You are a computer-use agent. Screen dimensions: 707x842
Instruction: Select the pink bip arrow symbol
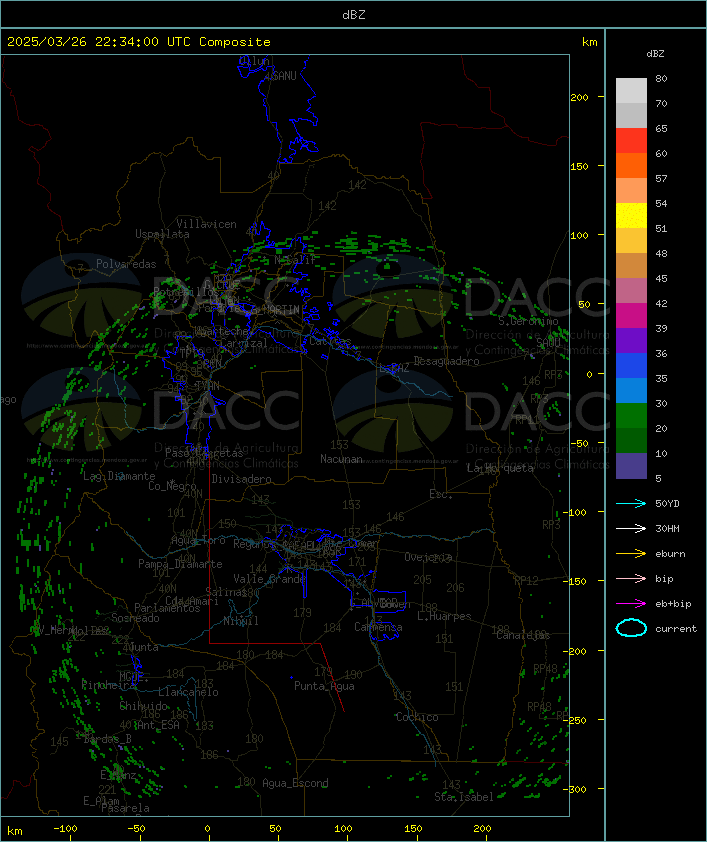631,578
